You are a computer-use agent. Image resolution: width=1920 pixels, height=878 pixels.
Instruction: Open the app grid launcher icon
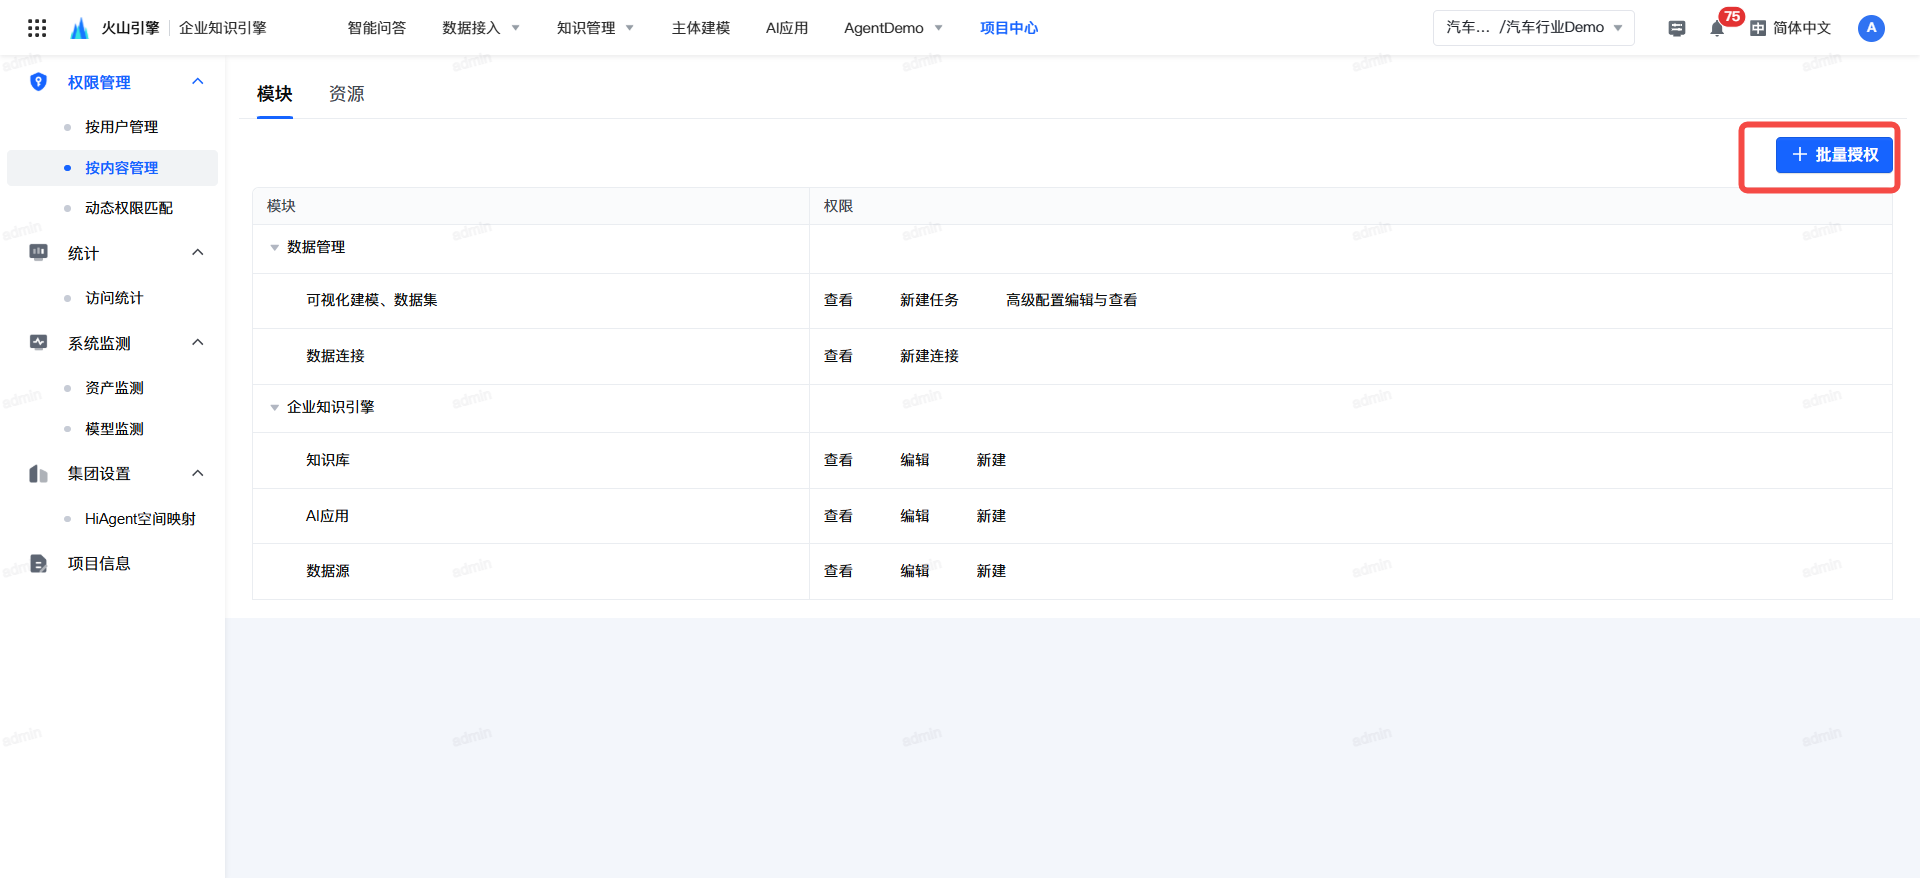[x=37, y=28]
